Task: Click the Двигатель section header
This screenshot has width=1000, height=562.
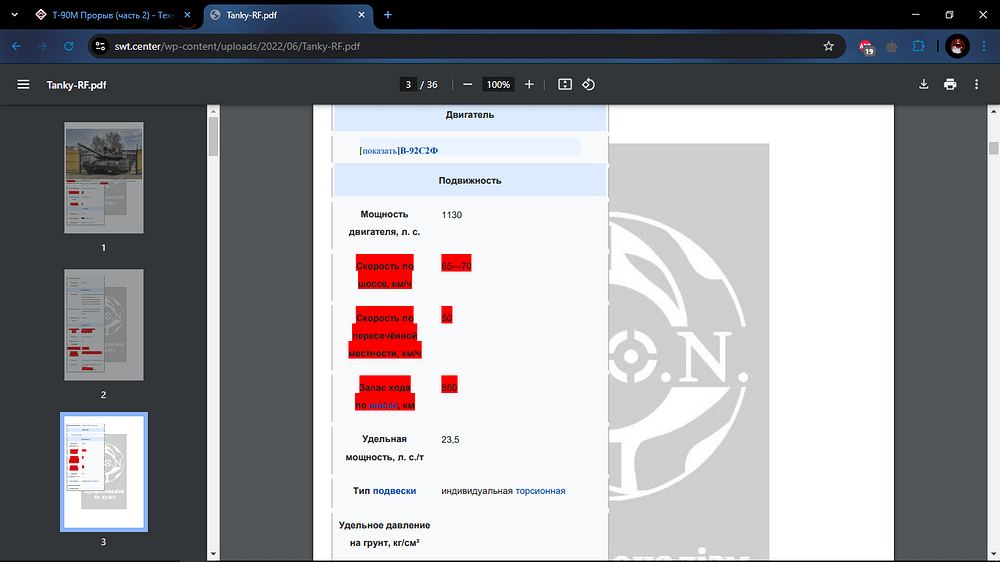Action: (x=470, y=115)
